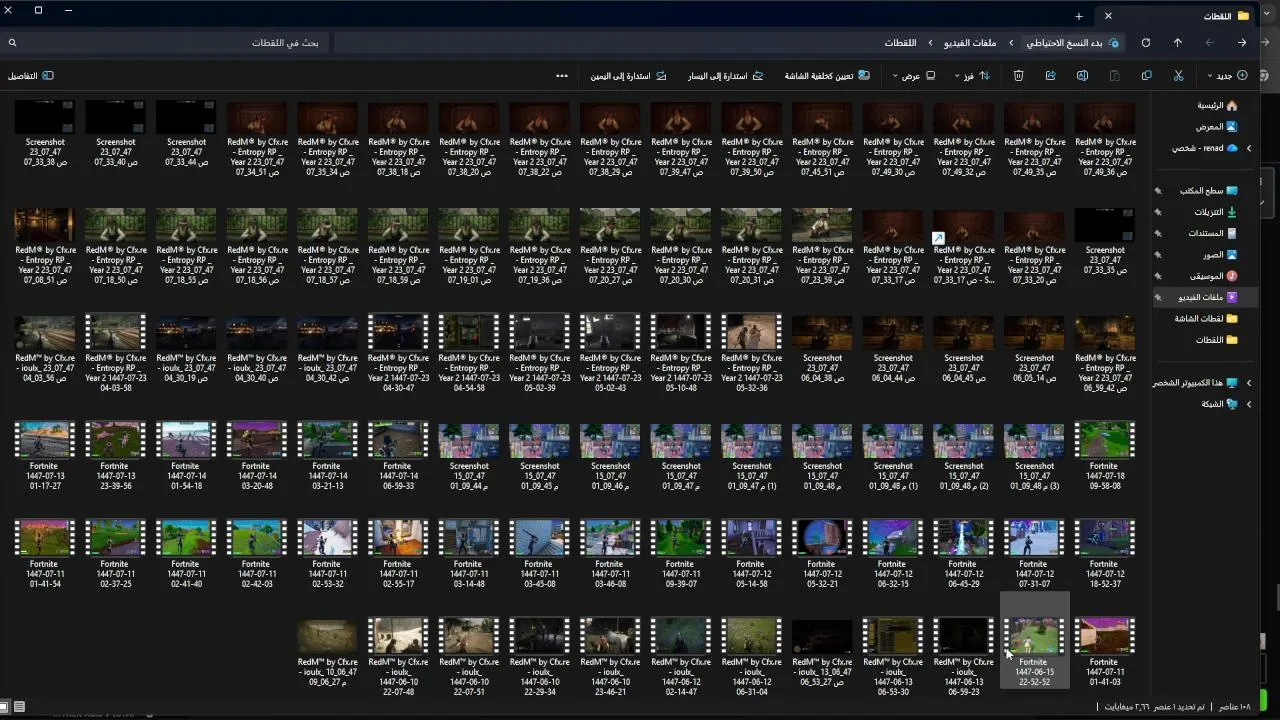
Task: Expand This PC (هذا الكمبيوتر الشخصي) node
Action: [x=1248, y=383]
